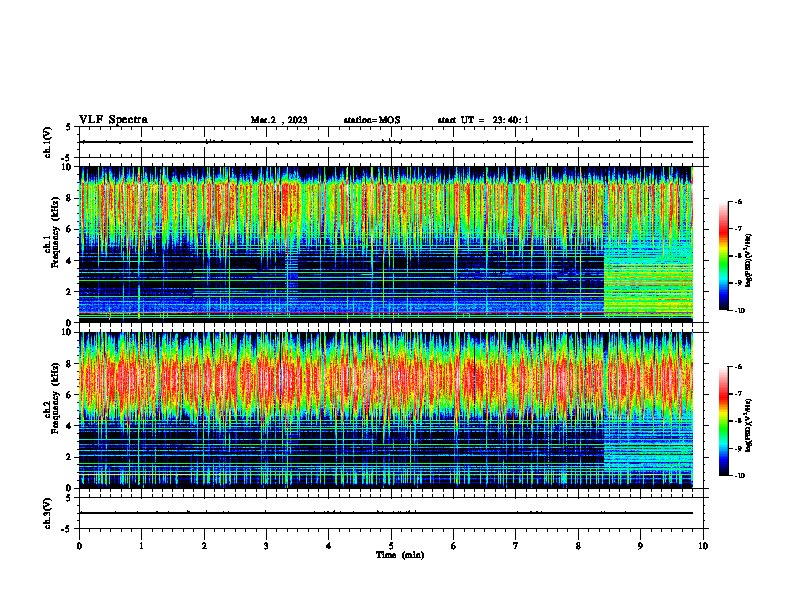Click the "VLF Spectra" plot title

pyautogui.click(x=113, y=120)
